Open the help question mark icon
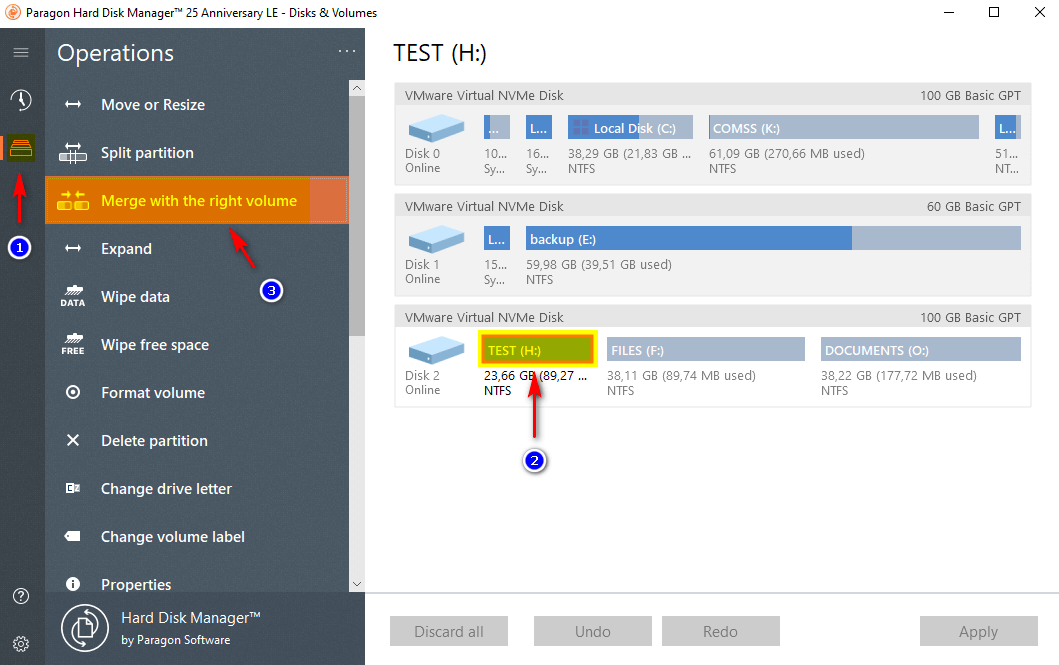This screenshot has height=665, width=1059. [x=21, y=595]
